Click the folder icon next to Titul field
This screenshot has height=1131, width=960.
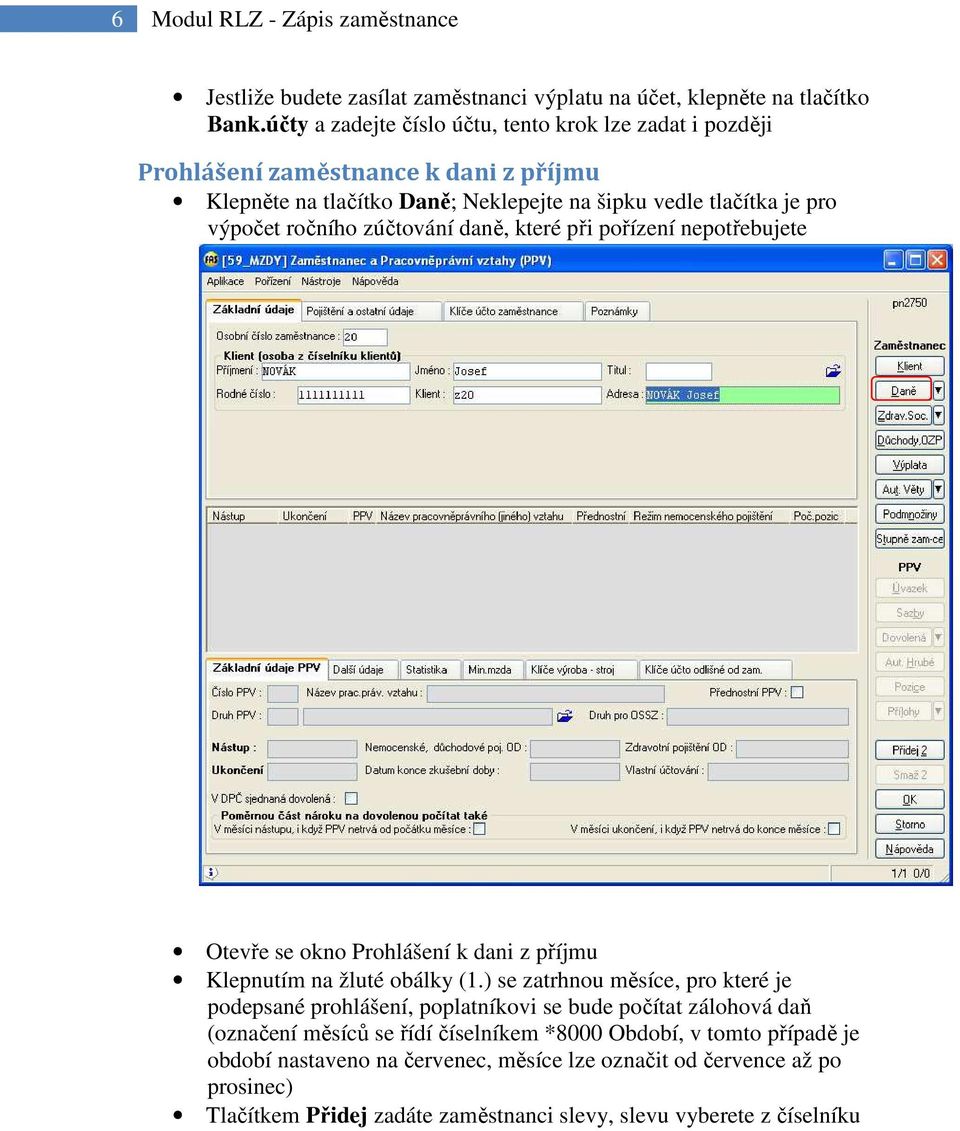833,371
